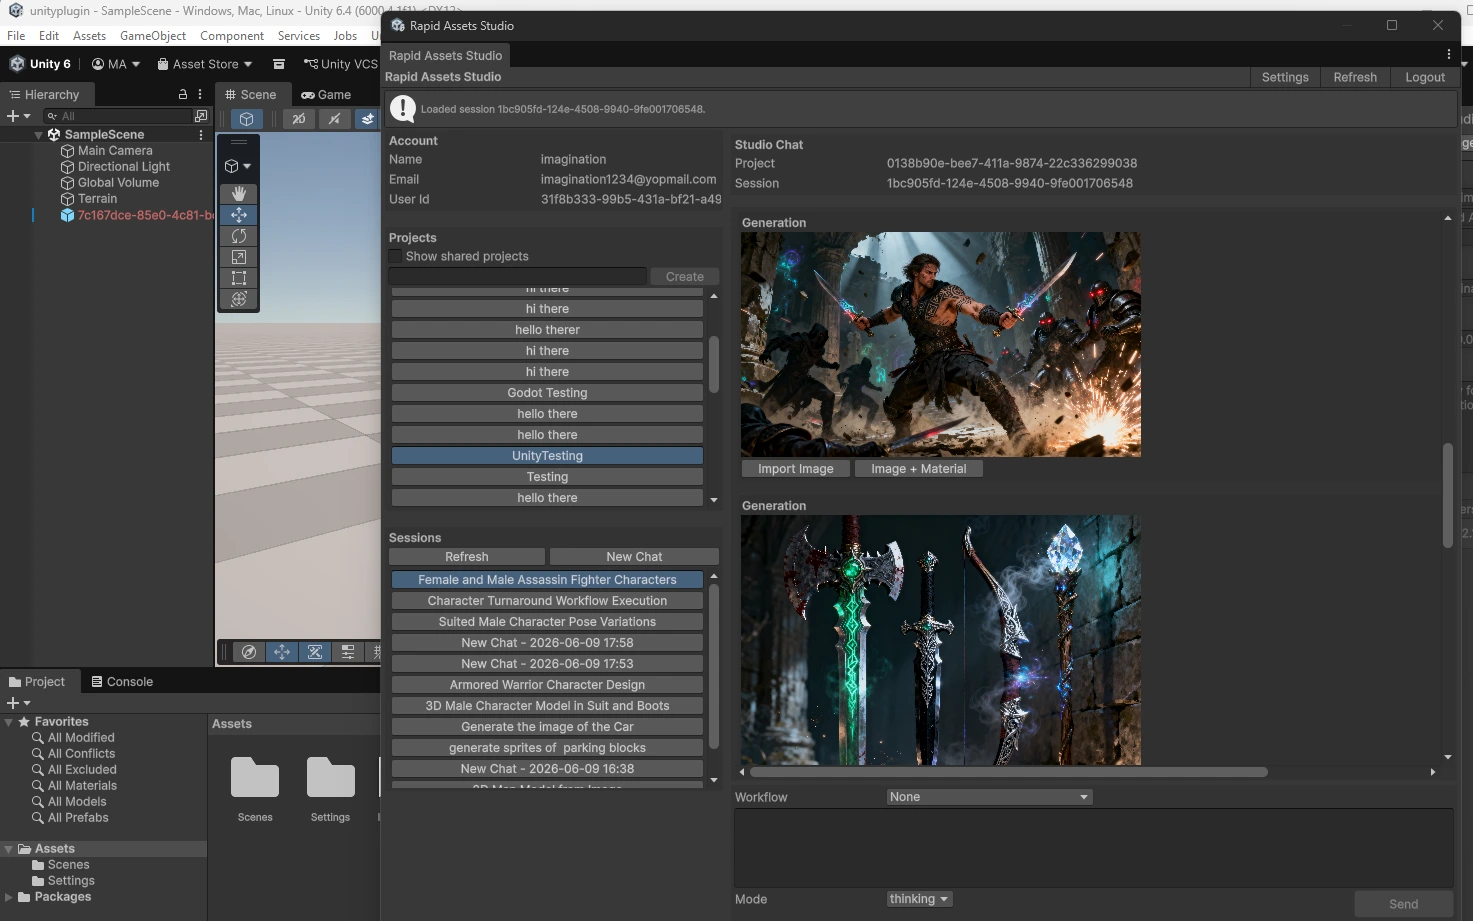Select the combined Transform tool
Screen dimensions: 1473x921
coord(239,299)
